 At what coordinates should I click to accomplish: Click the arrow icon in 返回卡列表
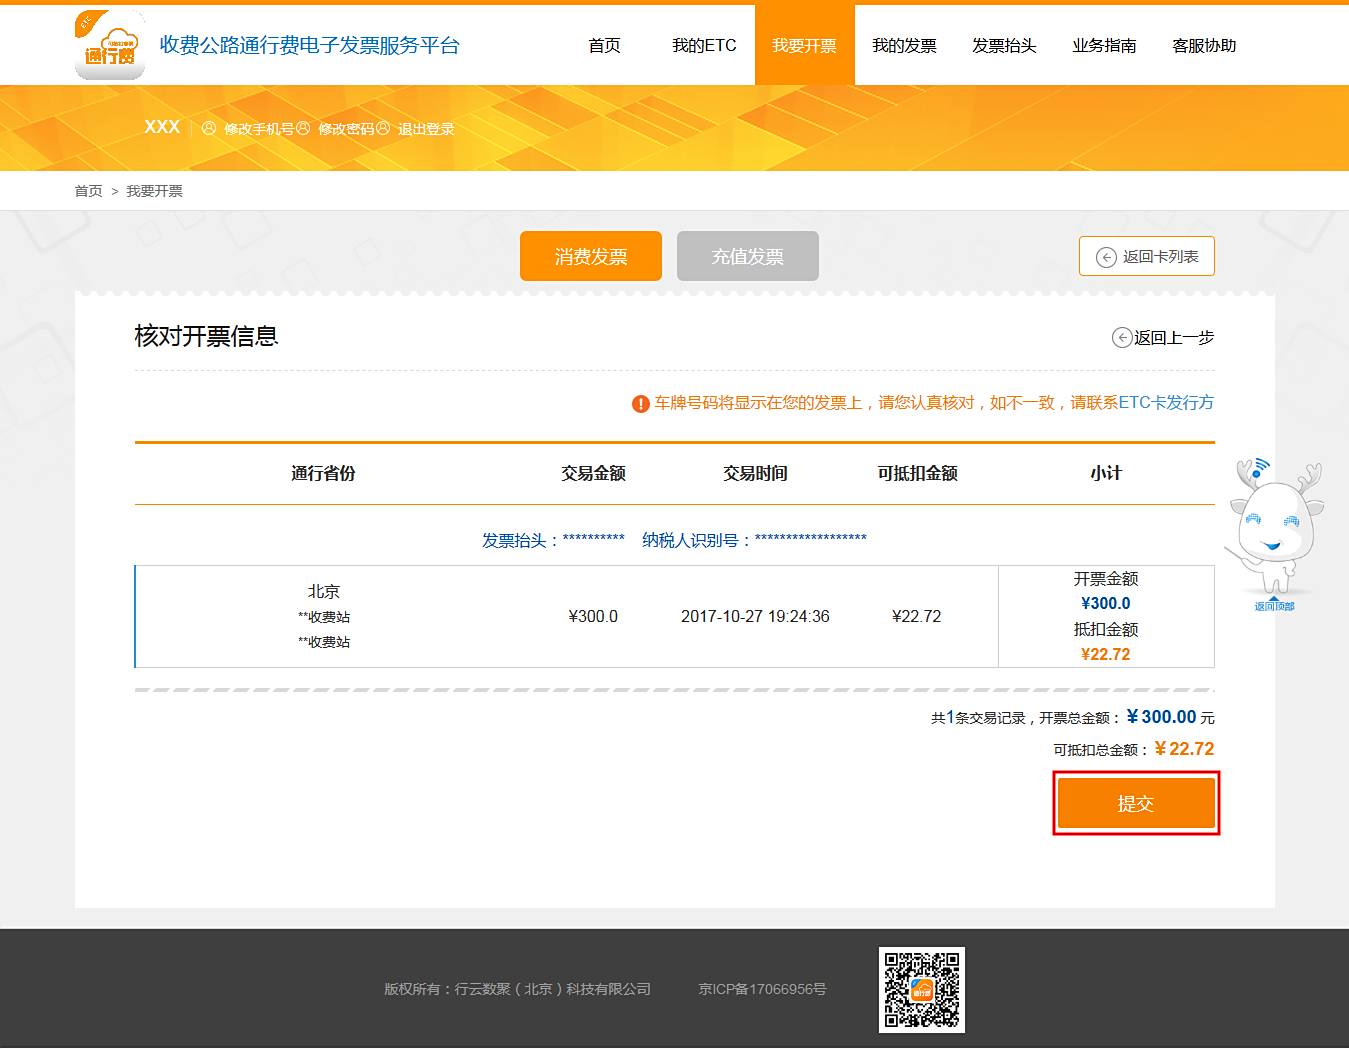click(1106, 257)
